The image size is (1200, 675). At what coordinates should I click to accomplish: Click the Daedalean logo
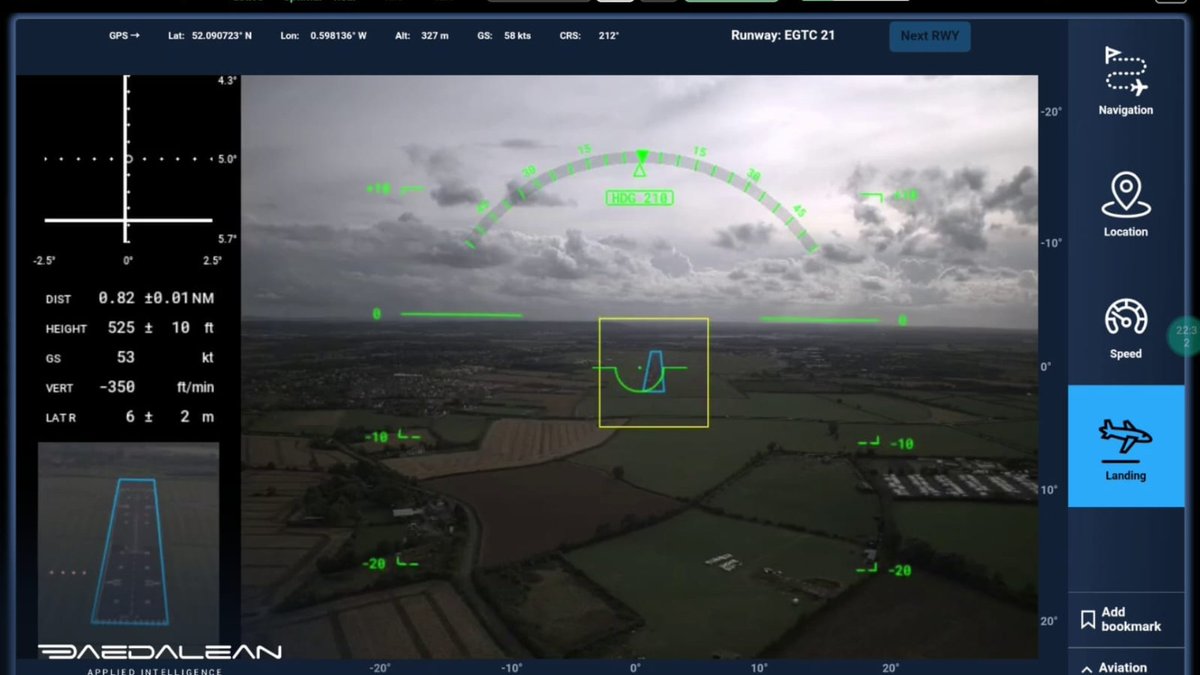click(x=160, y=657)
